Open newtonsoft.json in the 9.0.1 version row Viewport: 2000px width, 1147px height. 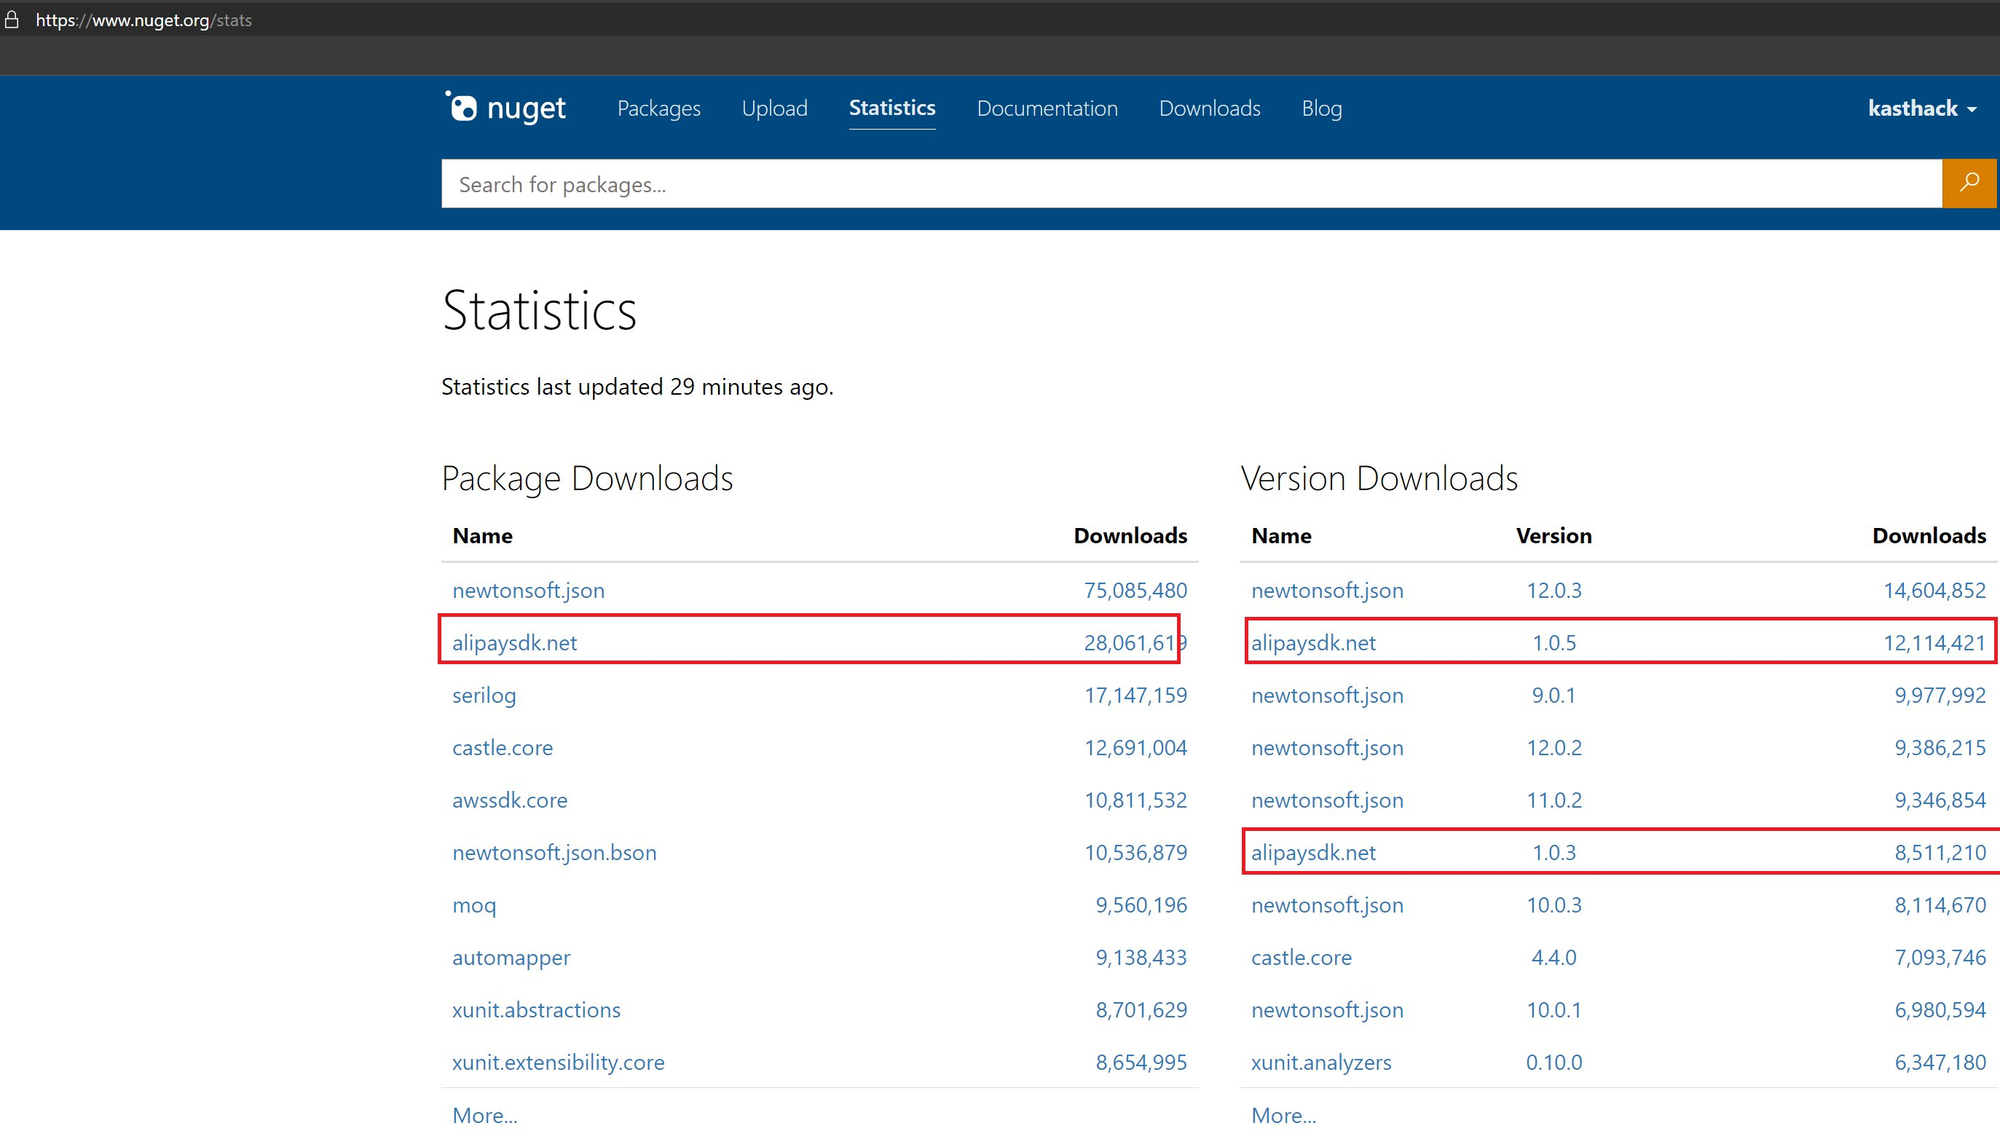tap(1327, 695)
